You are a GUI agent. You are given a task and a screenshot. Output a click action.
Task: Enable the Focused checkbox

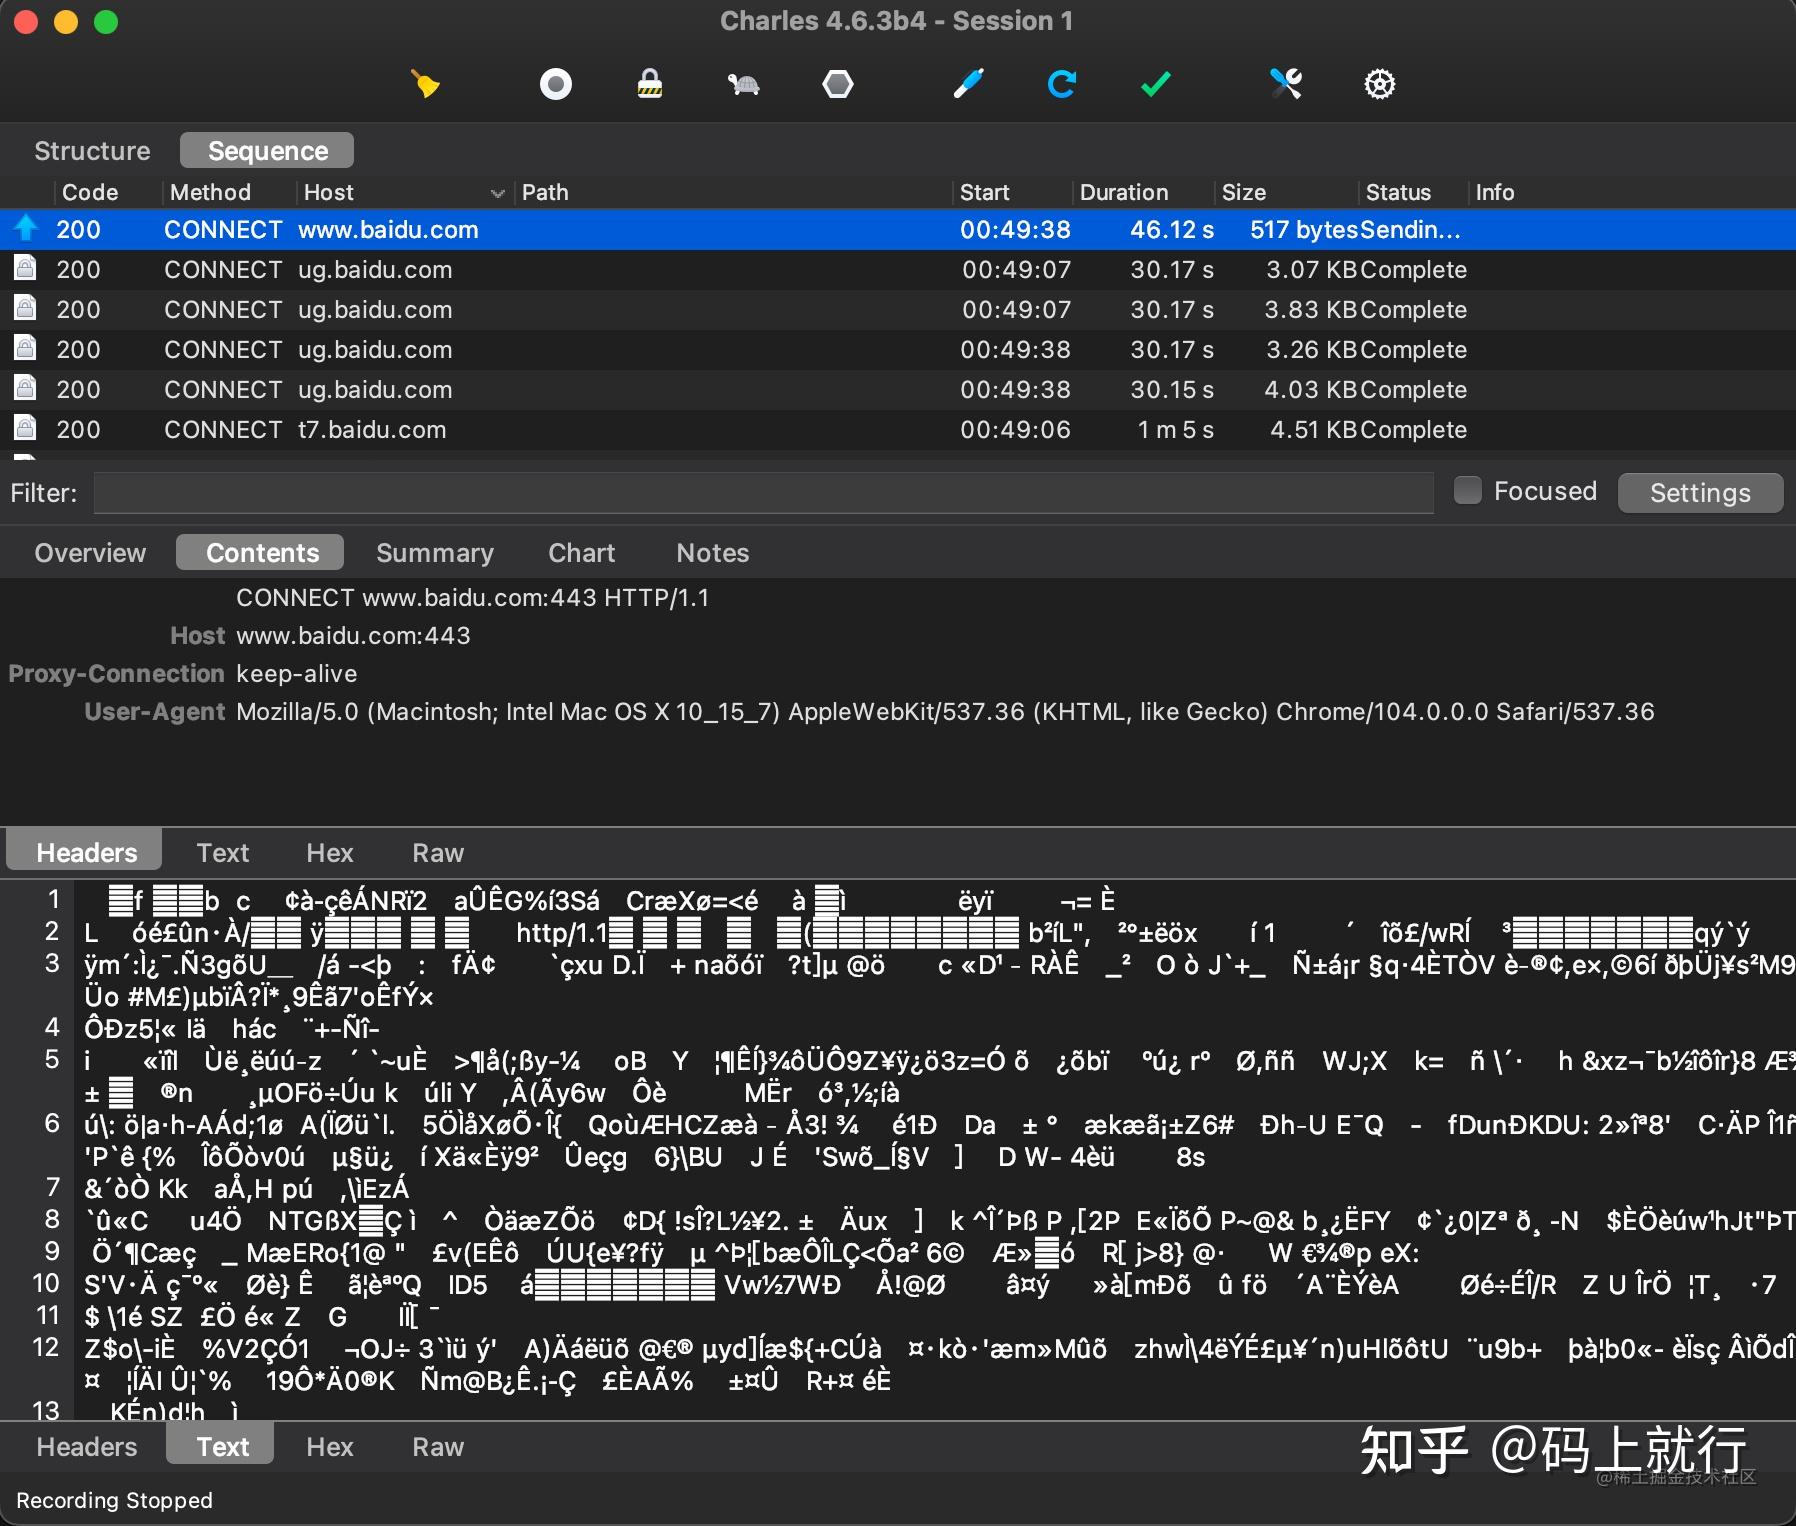pos(1467,491)
